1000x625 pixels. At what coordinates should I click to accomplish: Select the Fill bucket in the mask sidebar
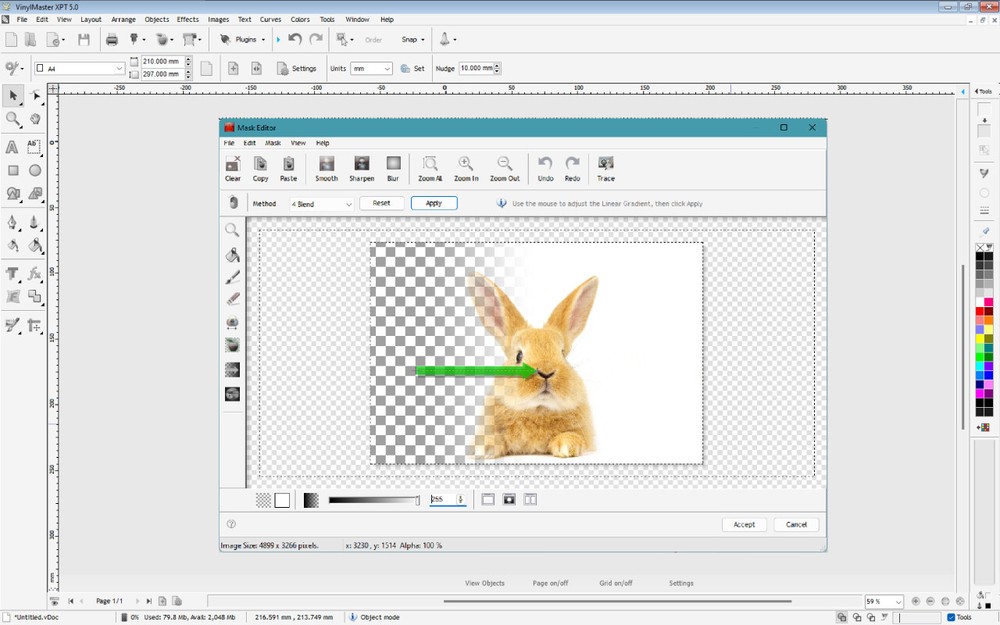pos(232,254)
